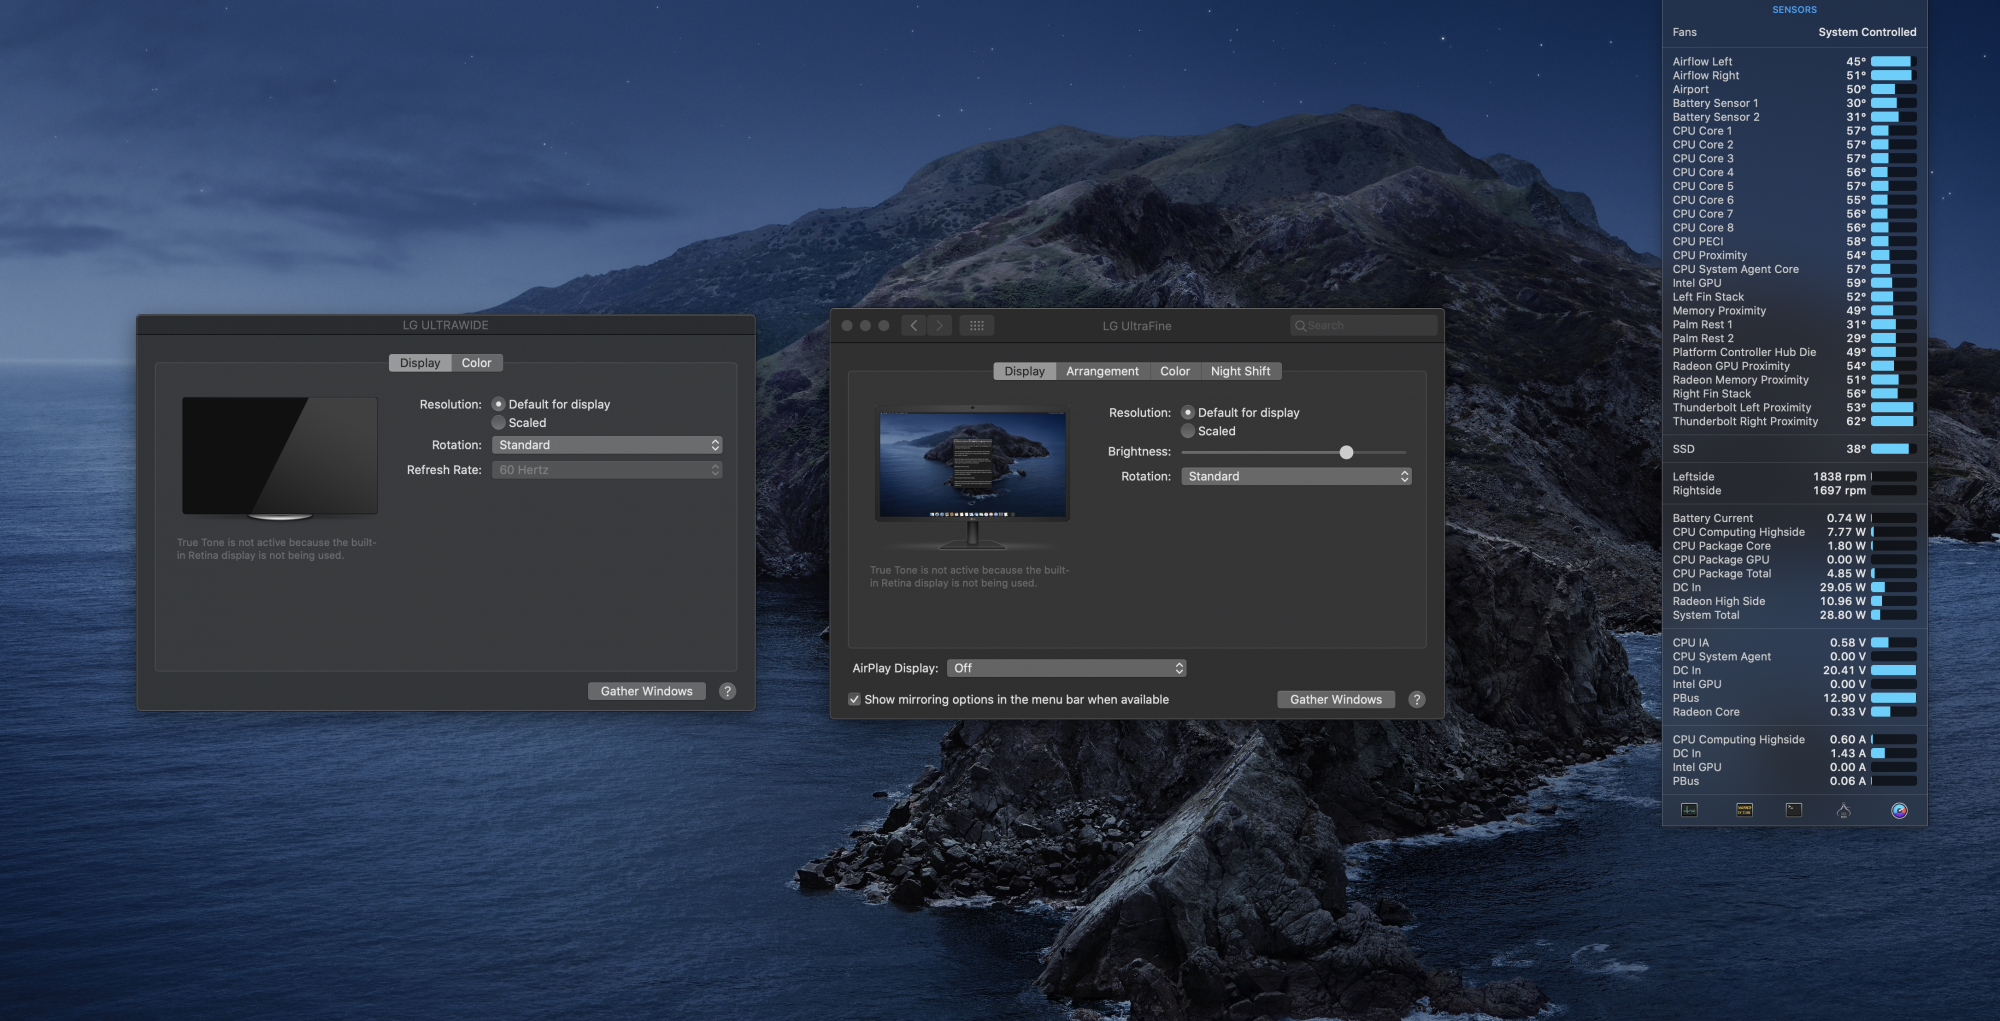Switch to Display tab in LG UltraFine
The height and width of the screenshot is (1021, 2000).
point(1024,371)
